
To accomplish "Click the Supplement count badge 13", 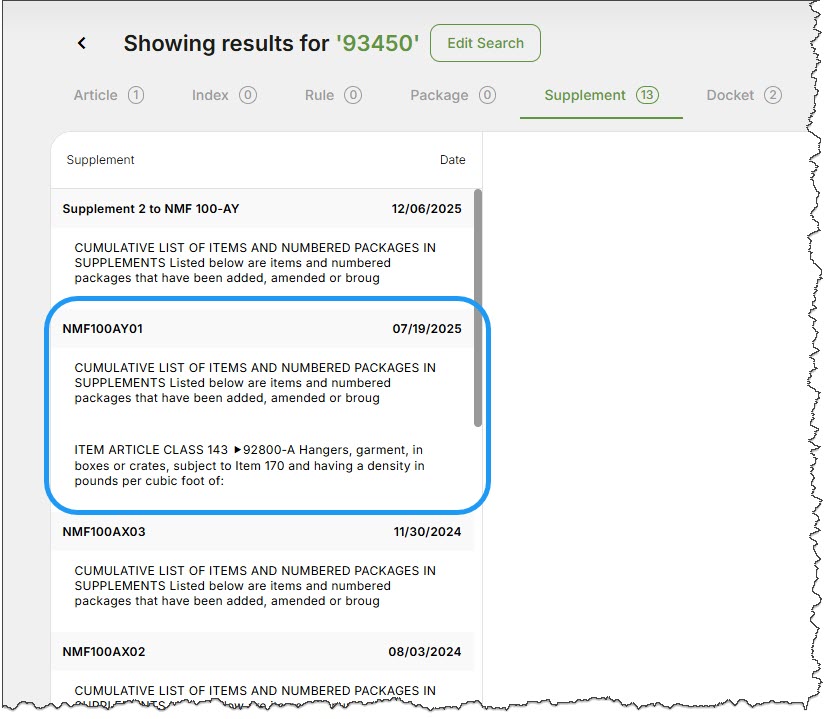I will tap(647, 95).
